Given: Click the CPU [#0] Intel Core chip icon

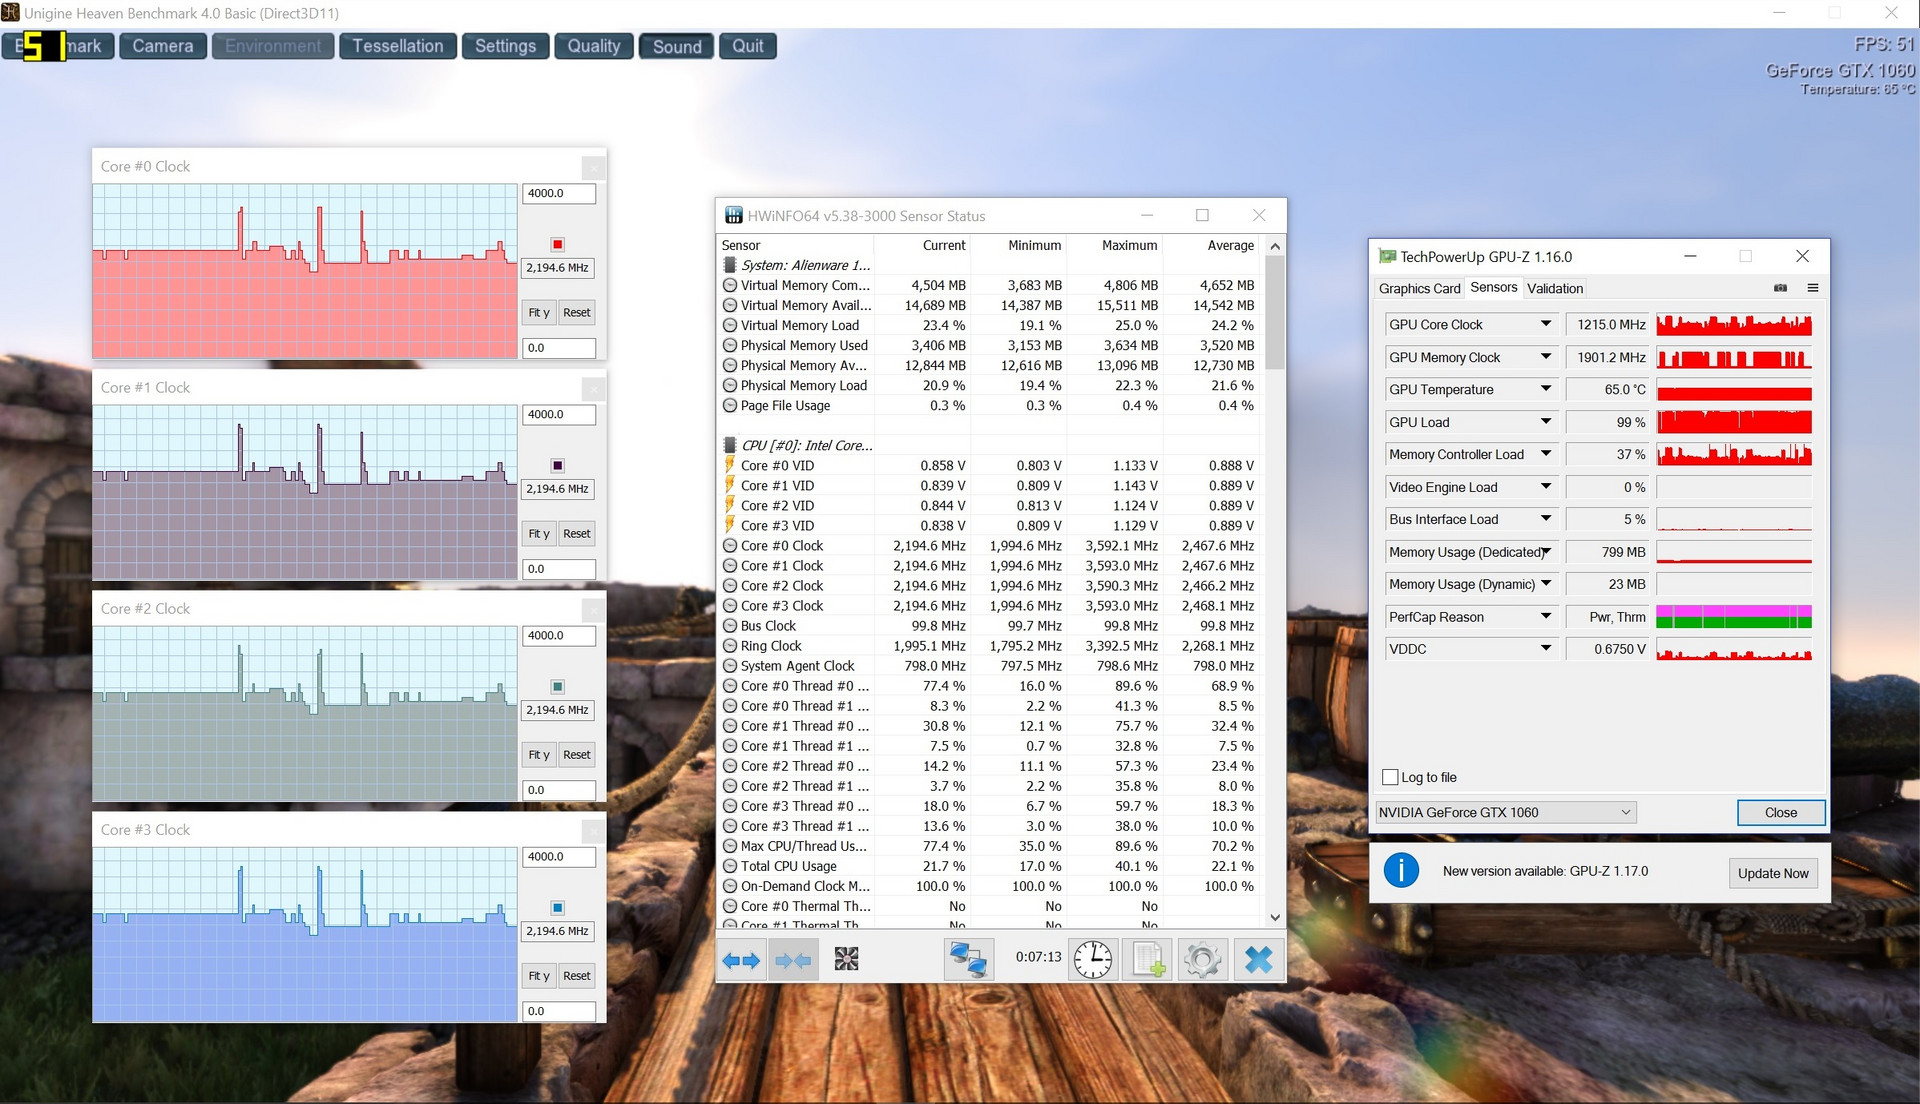Looking at the screenshot, I should coord(730,445).
